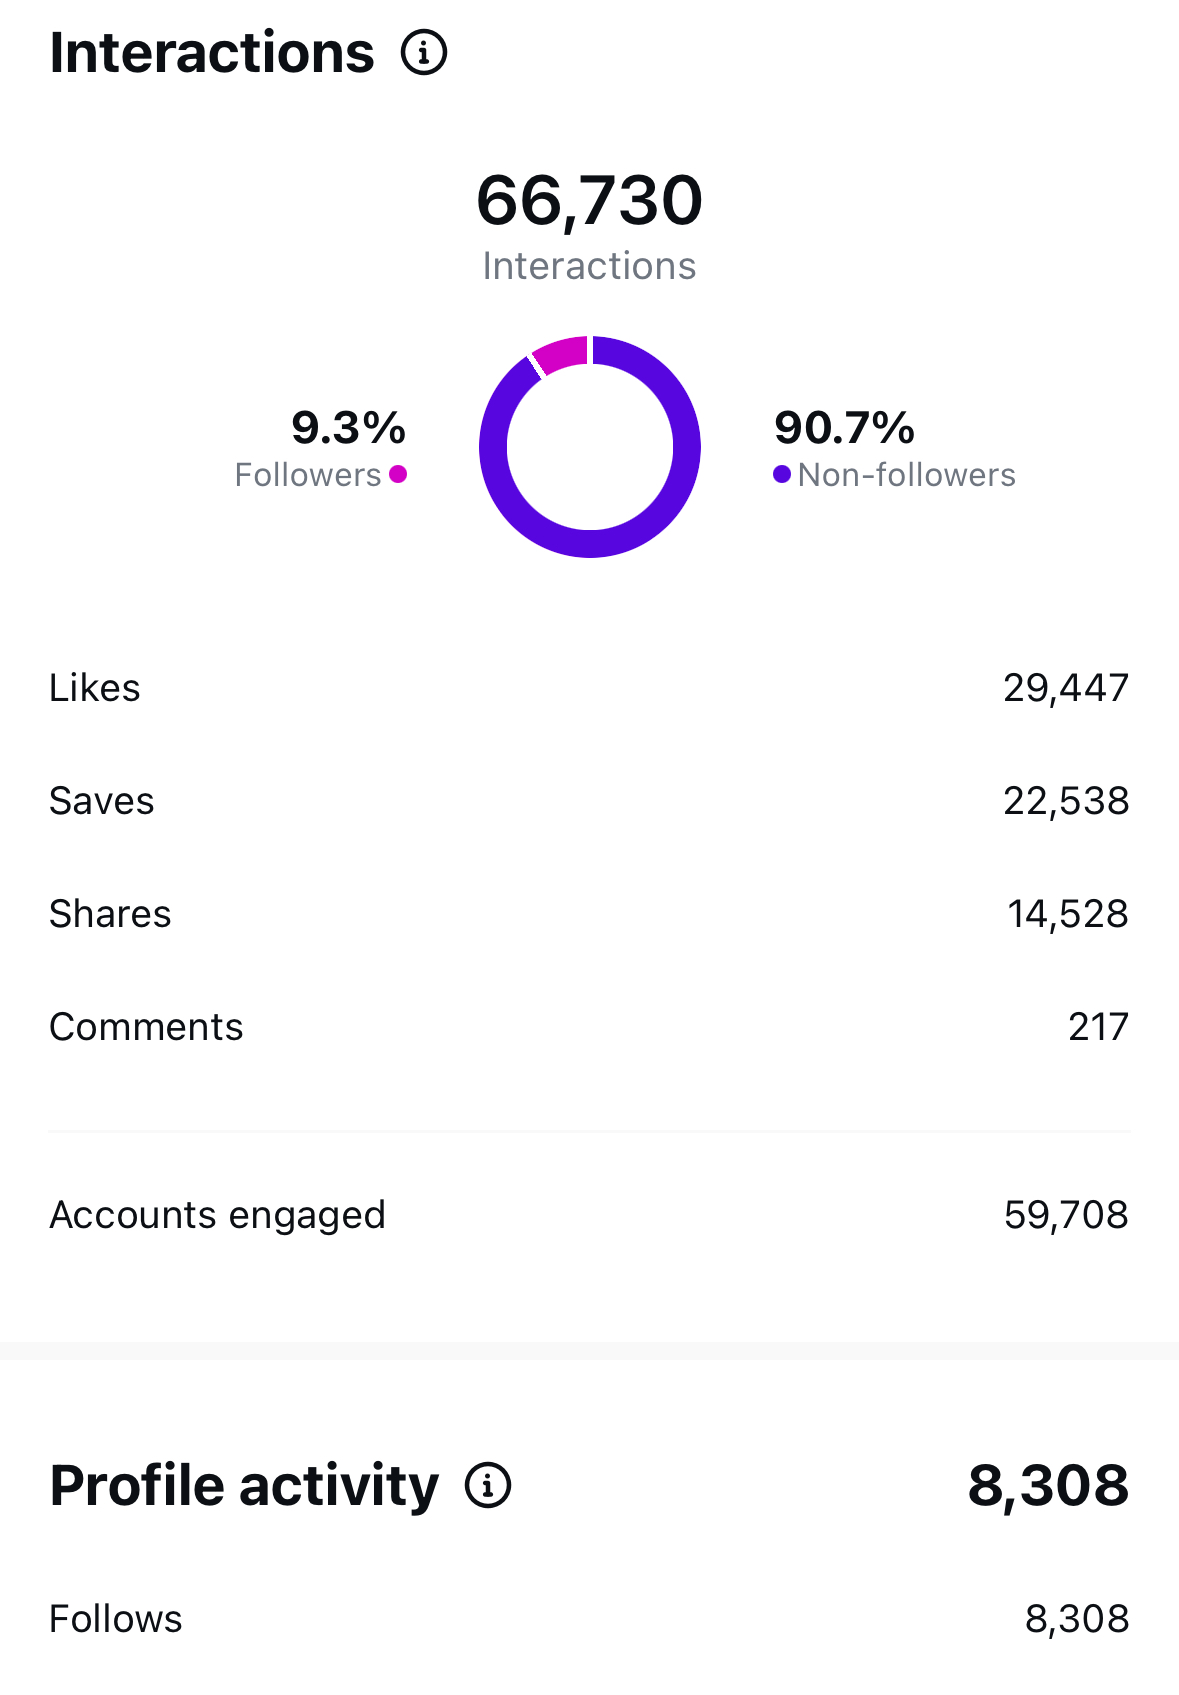The image size is (1179, 1695).
Task: Tap the Profile activity heading
Action: [244, 1485]
